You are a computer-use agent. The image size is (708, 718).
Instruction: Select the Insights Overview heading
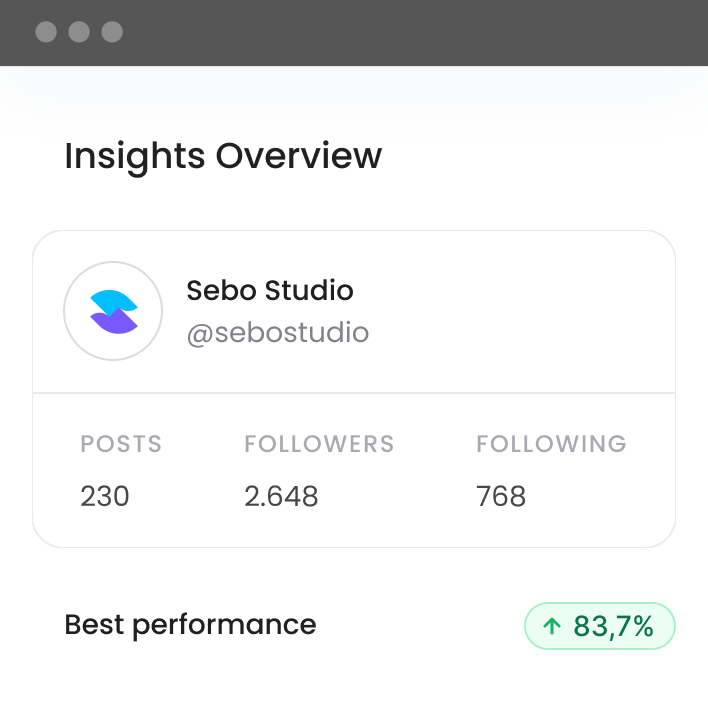coord(223,157)
